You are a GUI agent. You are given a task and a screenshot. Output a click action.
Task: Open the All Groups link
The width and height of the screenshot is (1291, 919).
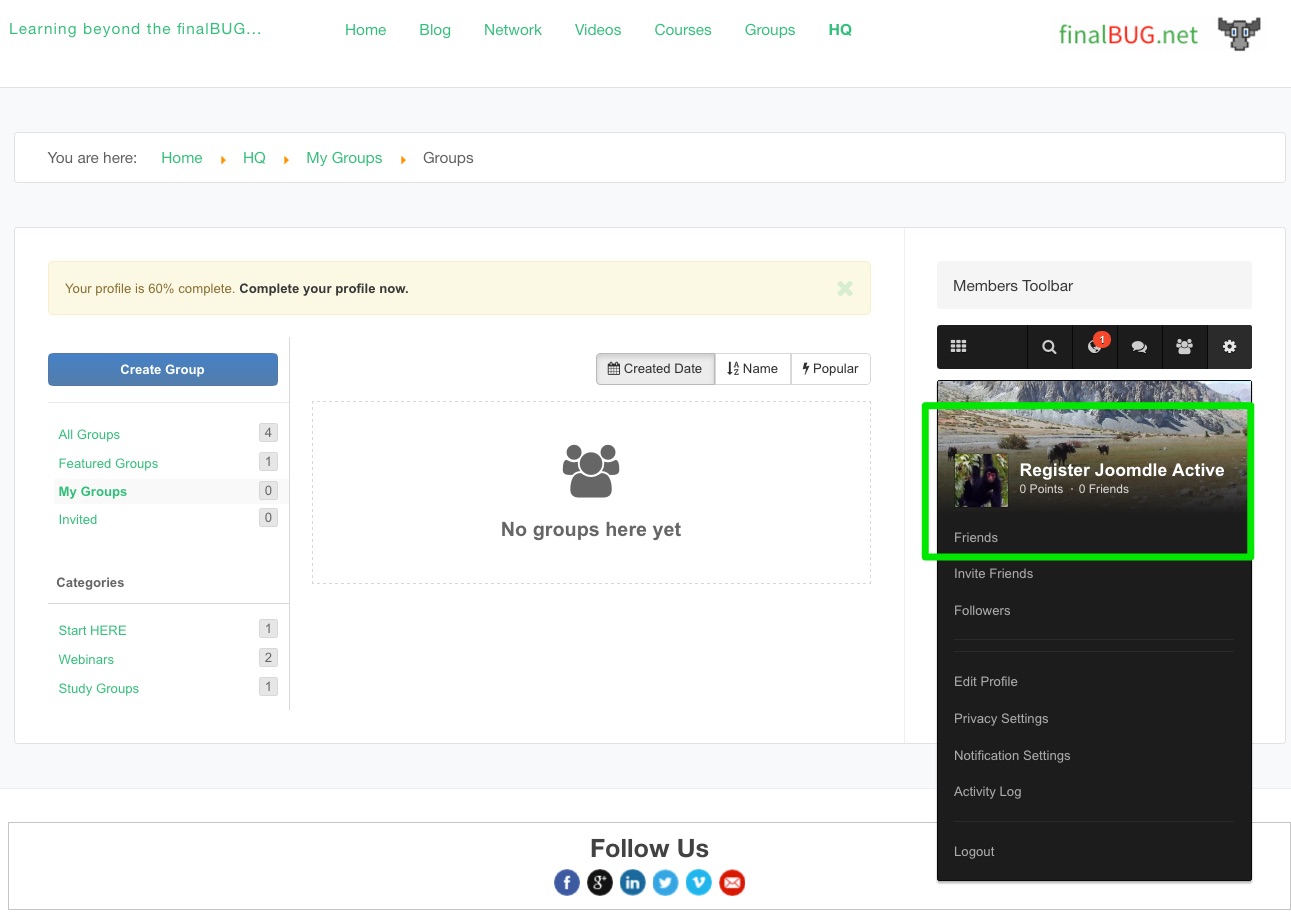(89, 435)
